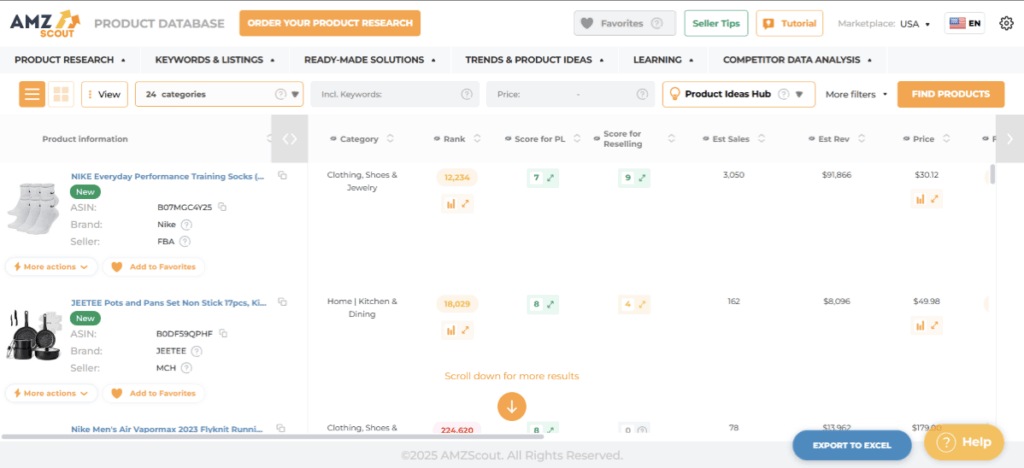The width and height of the screenshot is (1024, 468).
Task: Click Export to Excel button
Action: pyautogui.click(x=851, y=445)
